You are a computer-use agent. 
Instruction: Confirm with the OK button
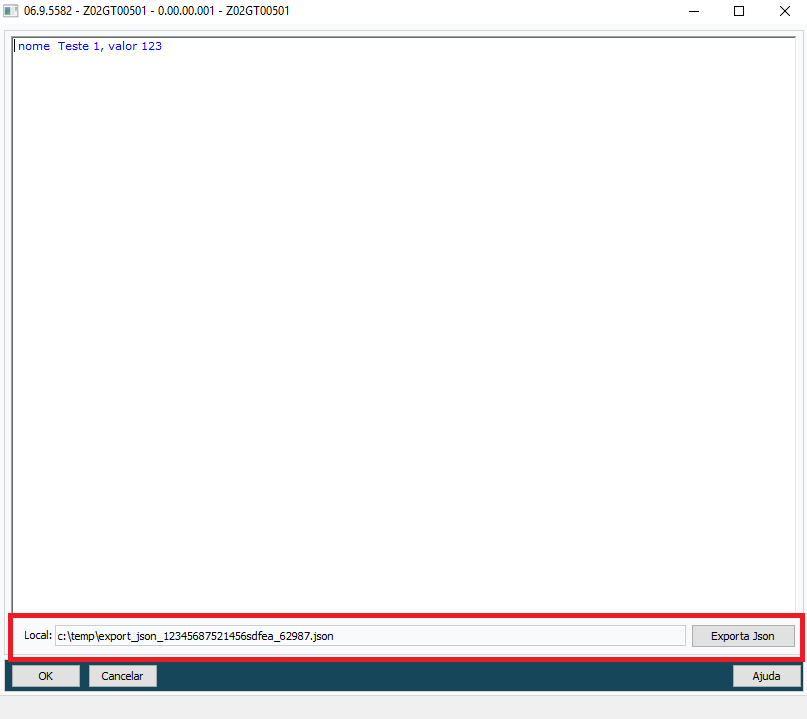coord(46,676)
